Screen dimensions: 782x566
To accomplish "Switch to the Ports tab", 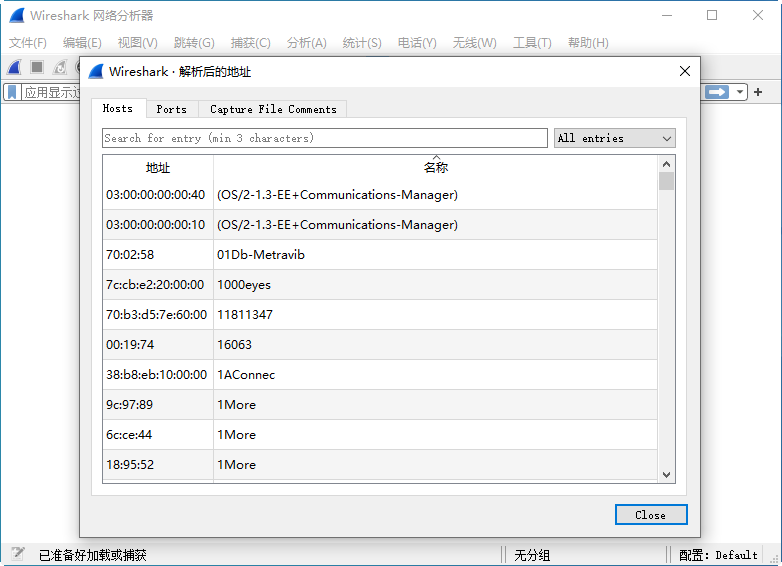I will (172, 109).
